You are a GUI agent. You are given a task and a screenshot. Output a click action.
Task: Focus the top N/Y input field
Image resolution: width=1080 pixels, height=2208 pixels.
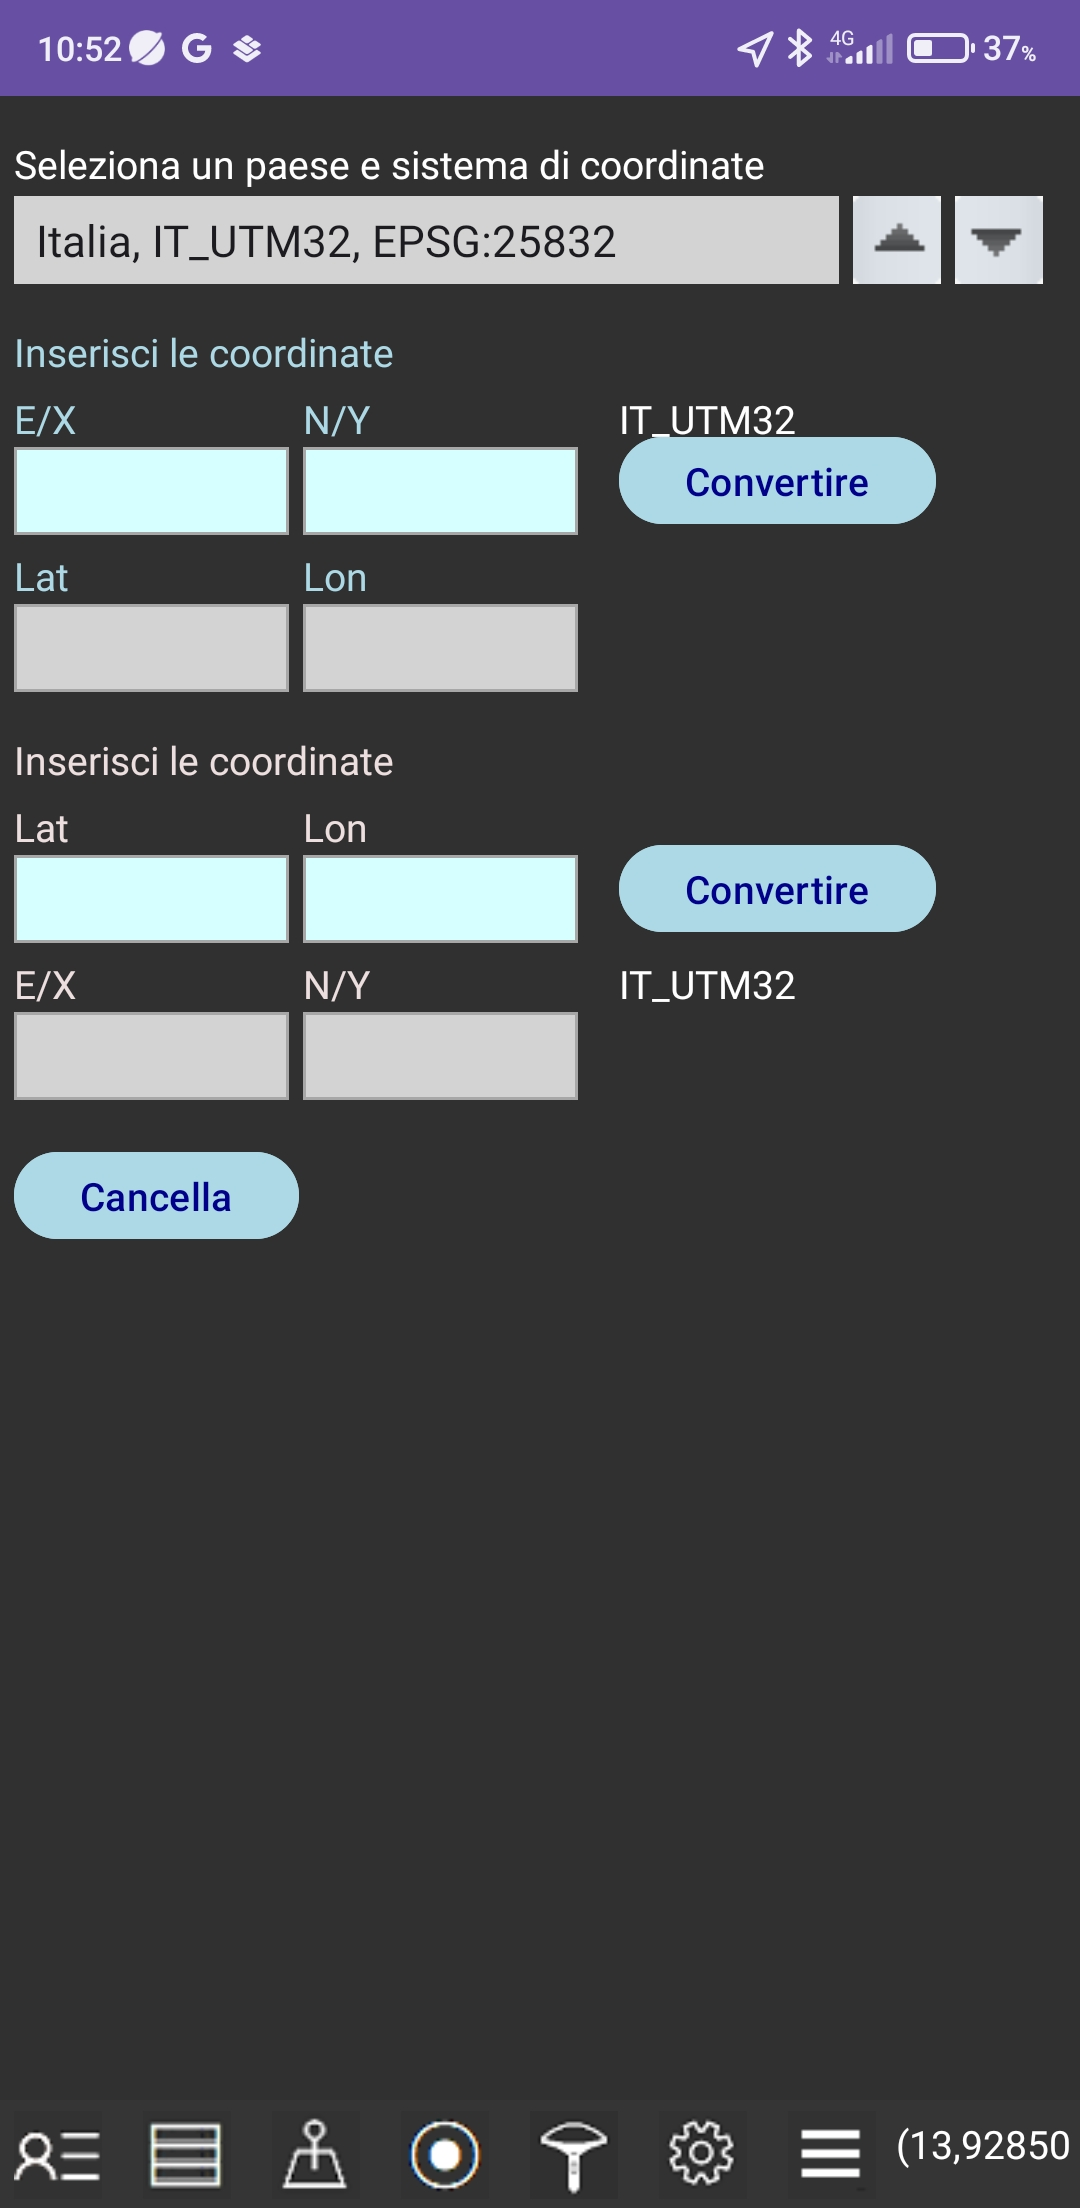(x=440, y=491)
